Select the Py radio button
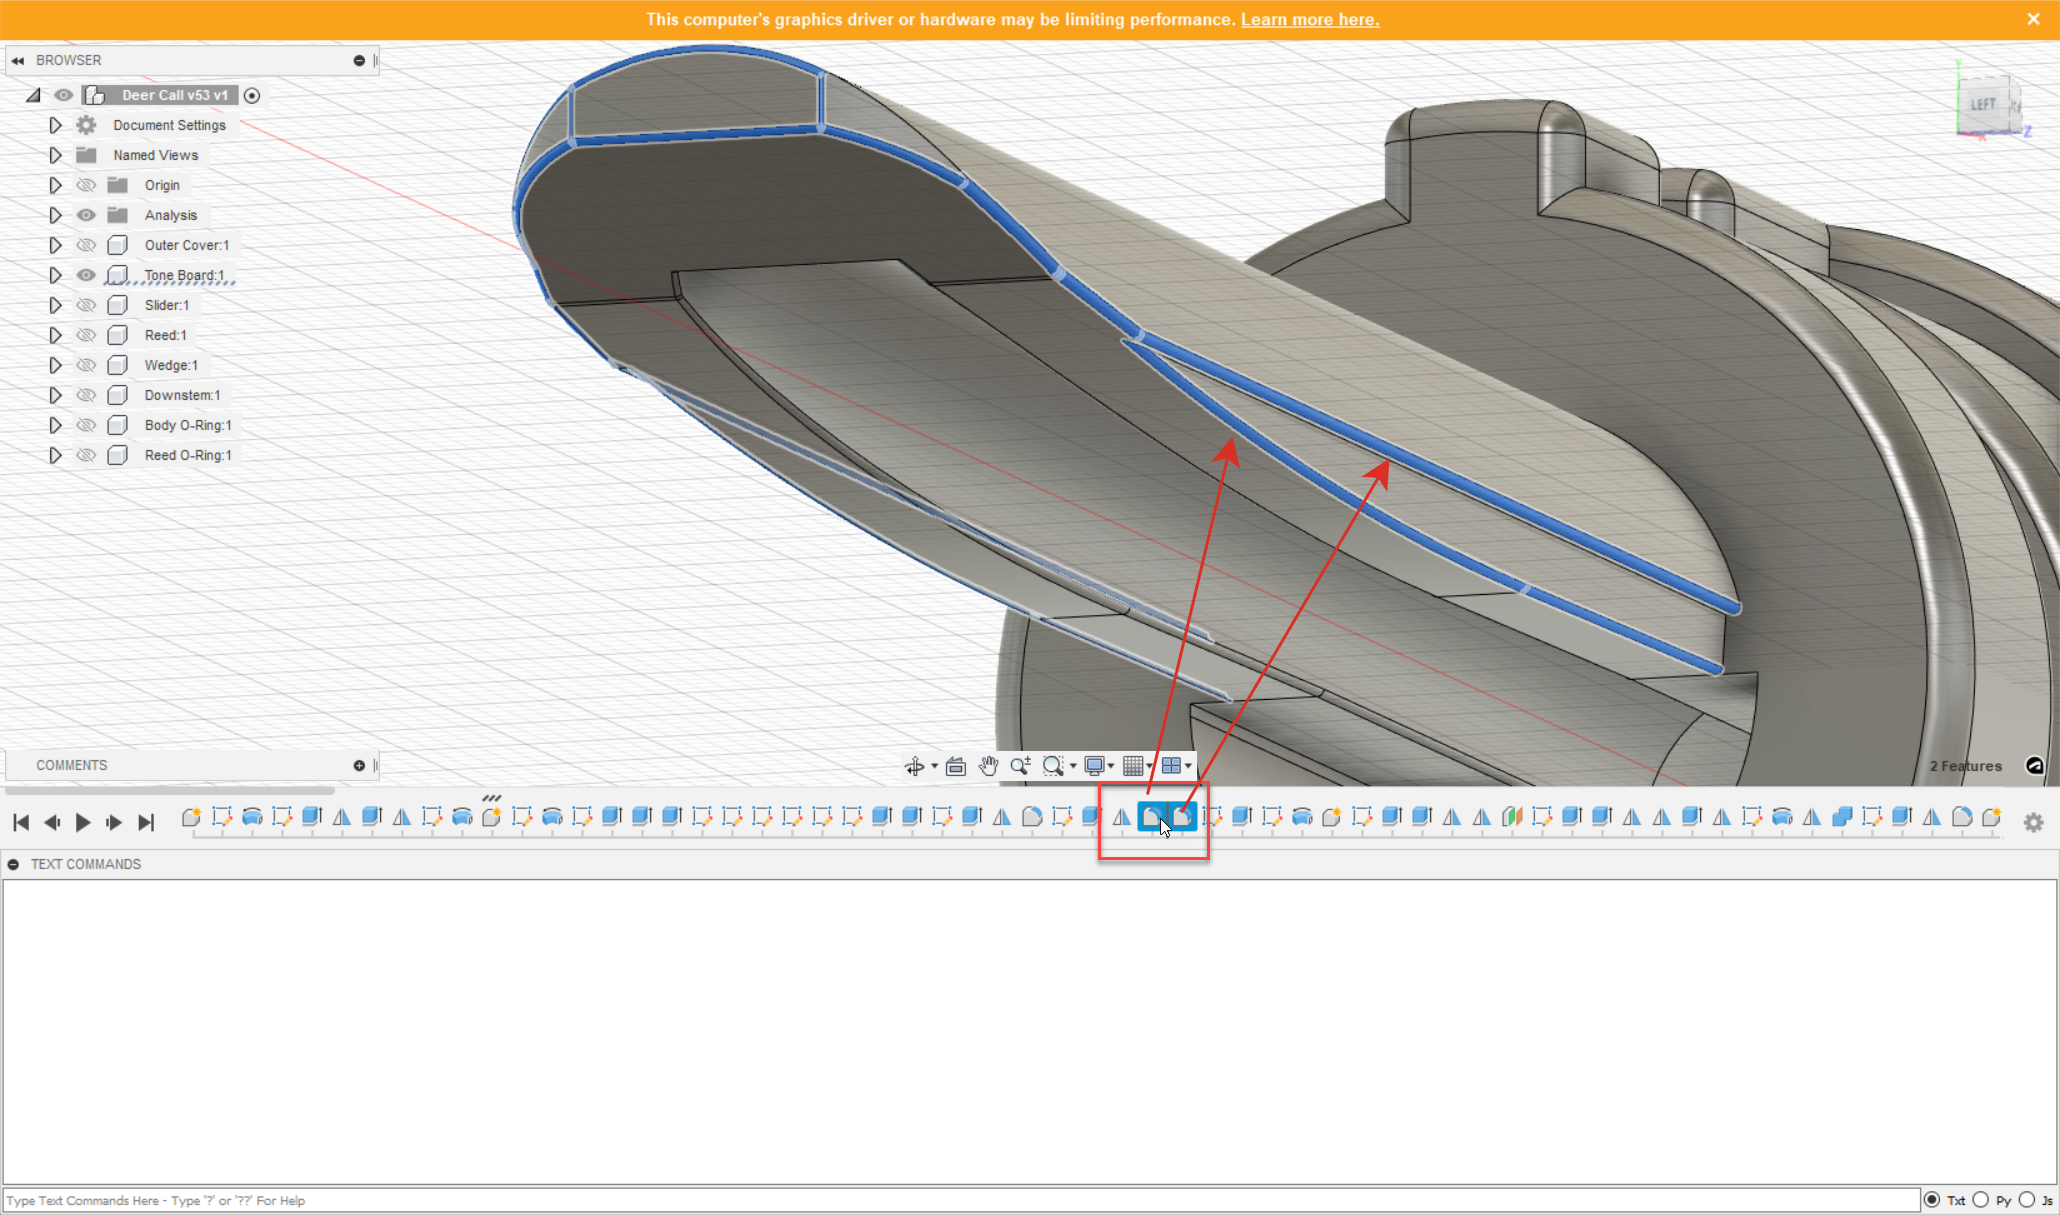Viewport: 2060px width, 1215px height. click(1980, 1200)
